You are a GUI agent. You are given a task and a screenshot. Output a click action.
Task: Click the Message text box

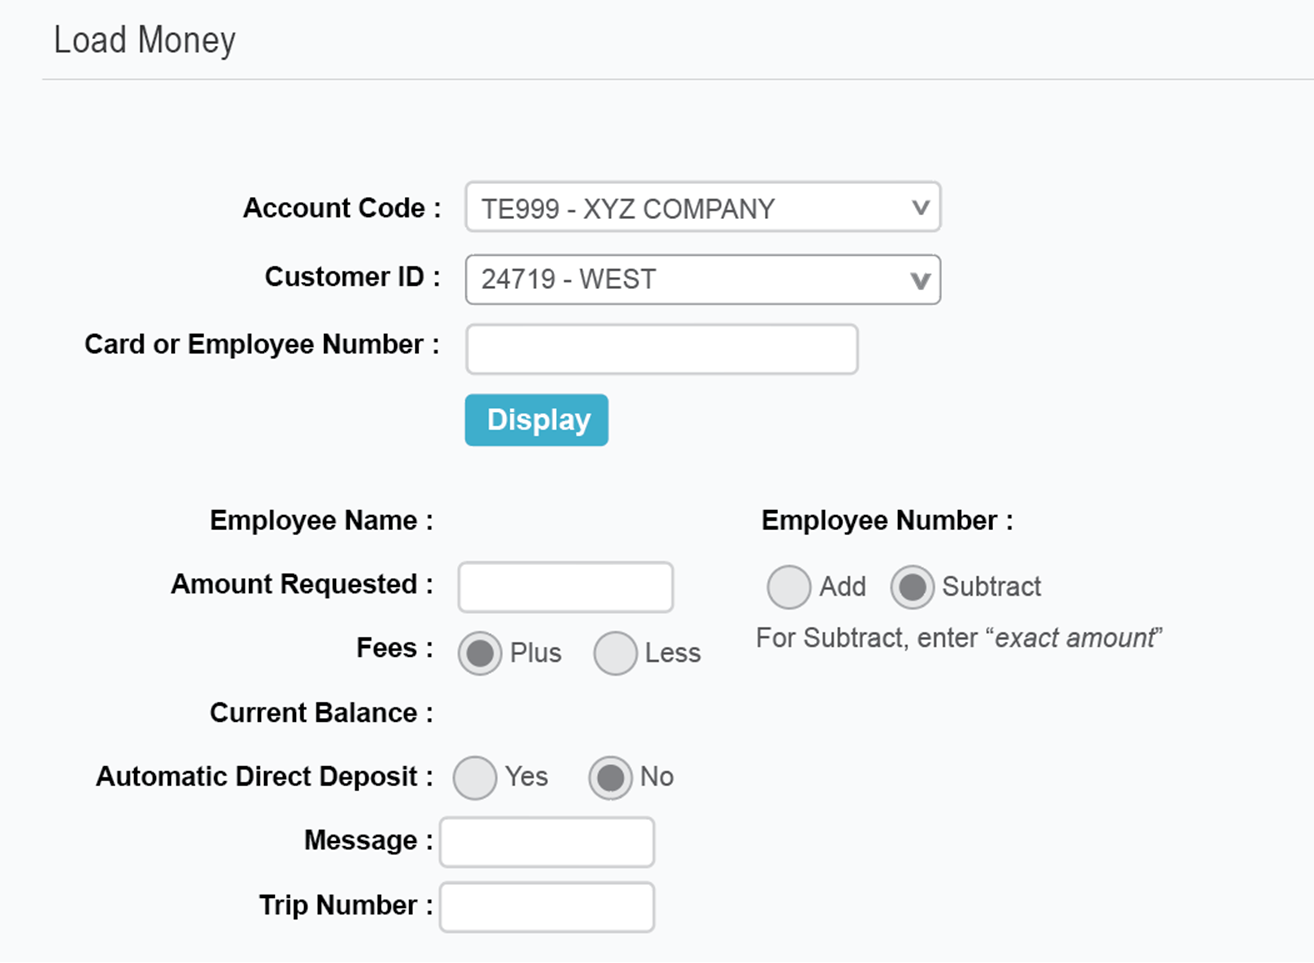[546, 842]
